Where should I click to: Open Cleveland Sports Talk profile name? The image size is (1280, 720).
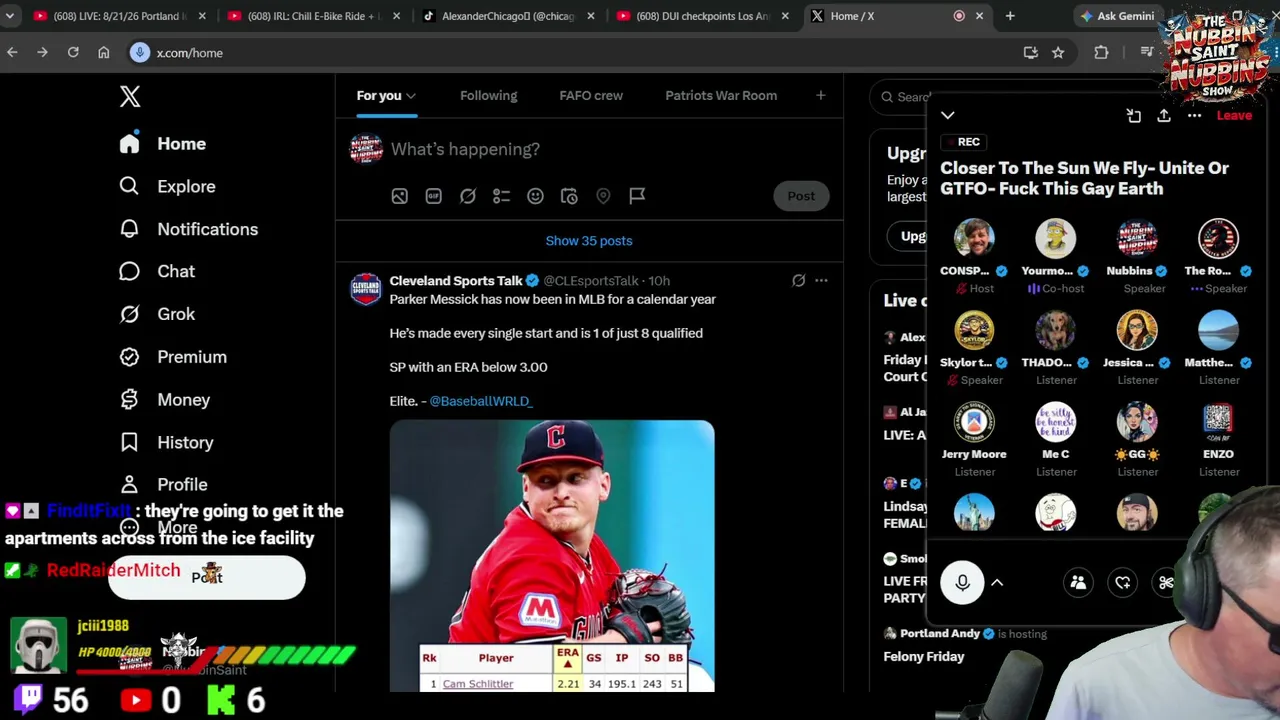tap(456, 281)
